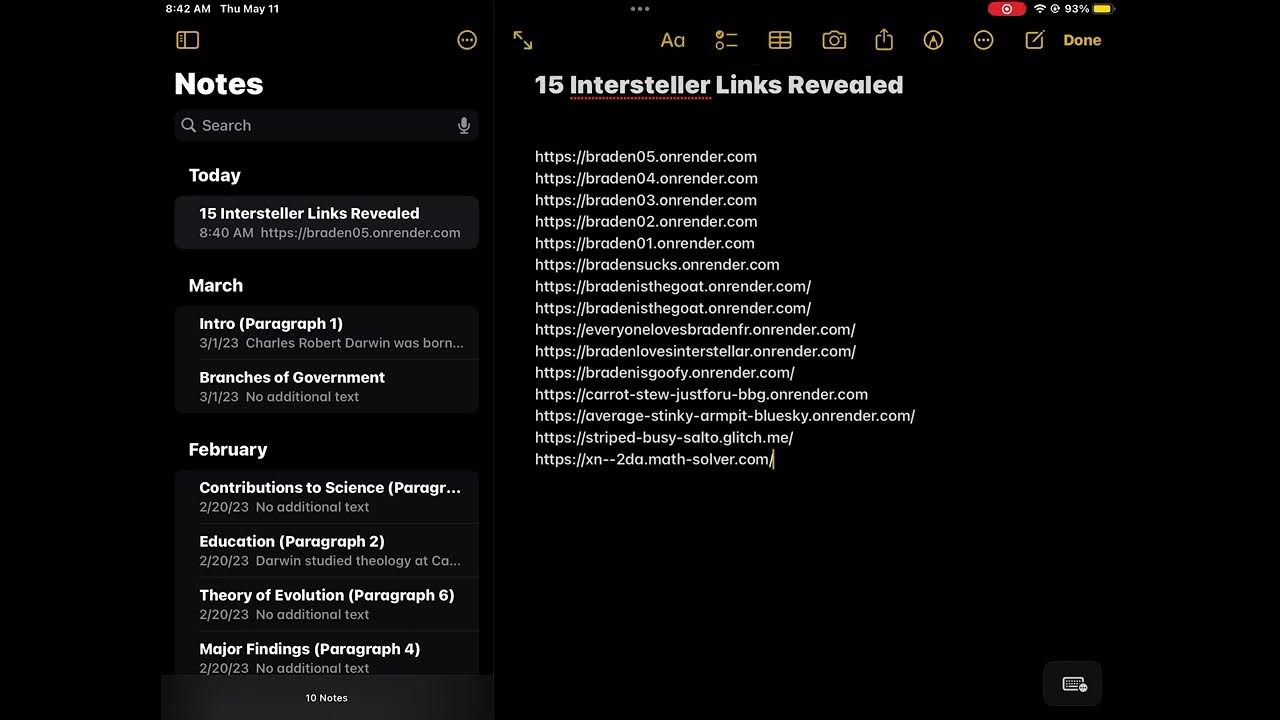Open the Branches of Government note
Image resolution: width=1280 pixels, height=720 pixels.
pos(326,386)
